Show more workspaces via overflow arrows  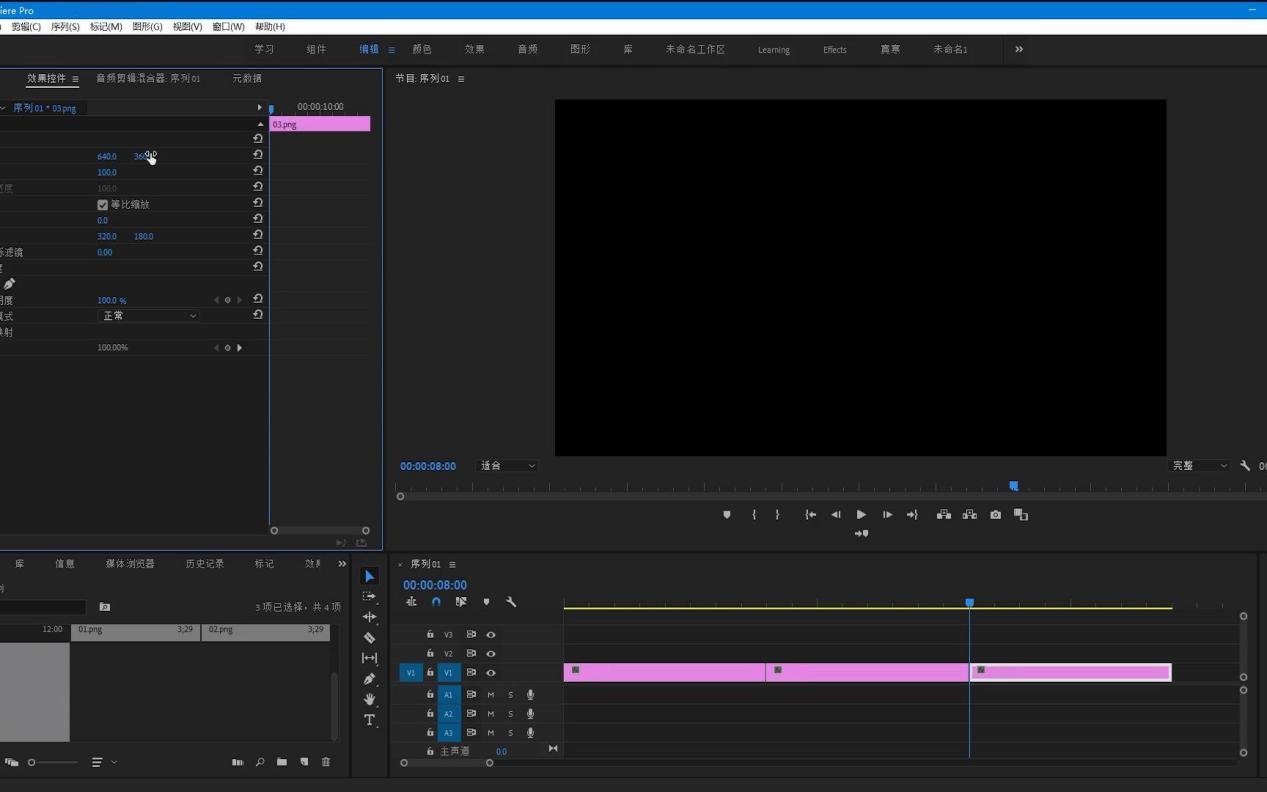tap(1019, 49)
